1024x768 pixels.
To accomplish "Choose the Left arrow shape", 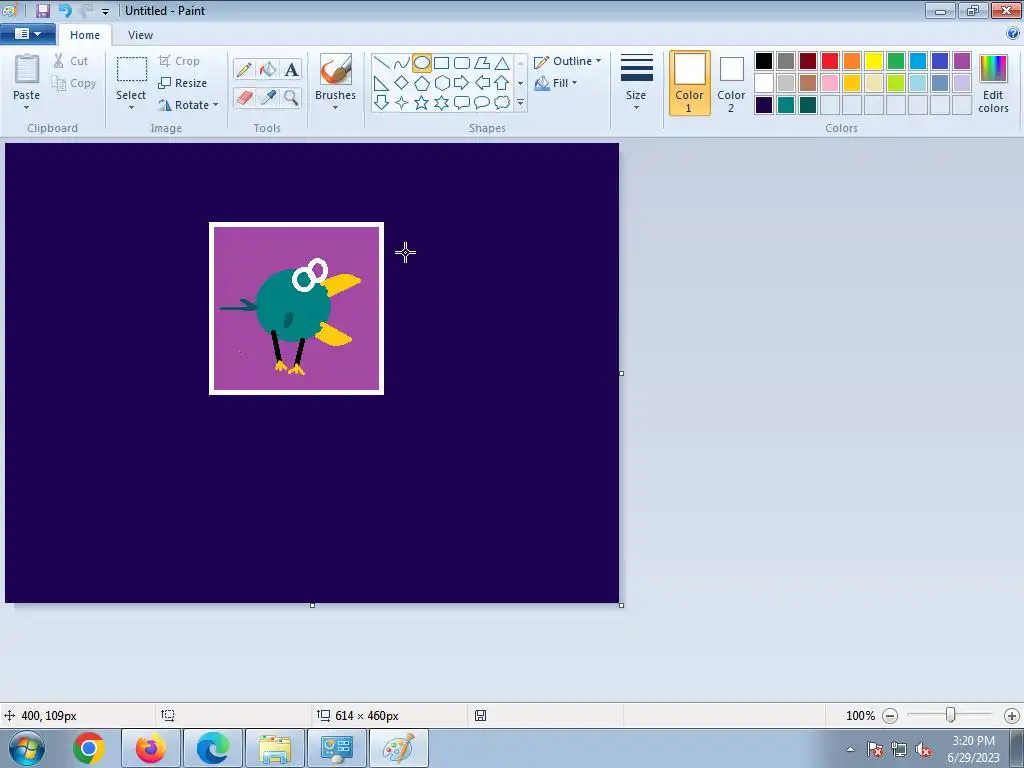I will click(x=482, y=83).
